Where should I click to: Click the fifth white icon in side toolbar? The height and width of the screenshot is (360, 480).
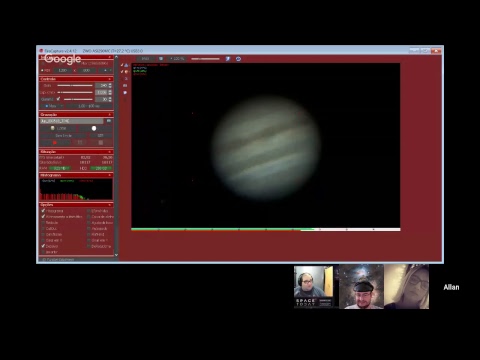(125, 93)
